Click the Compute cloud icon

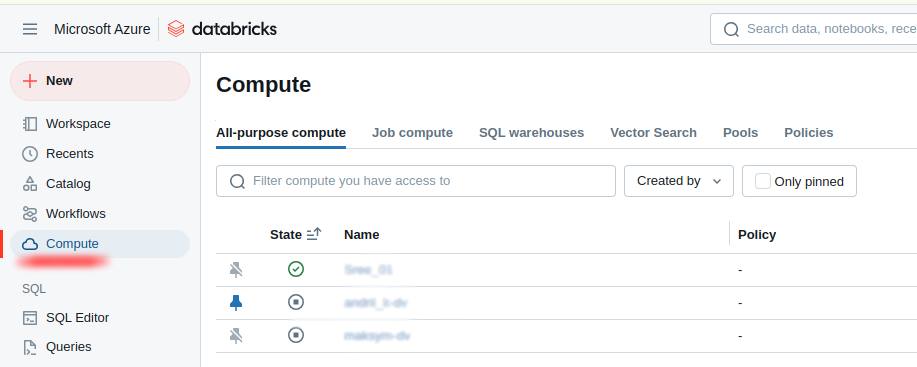coord(29,244)
